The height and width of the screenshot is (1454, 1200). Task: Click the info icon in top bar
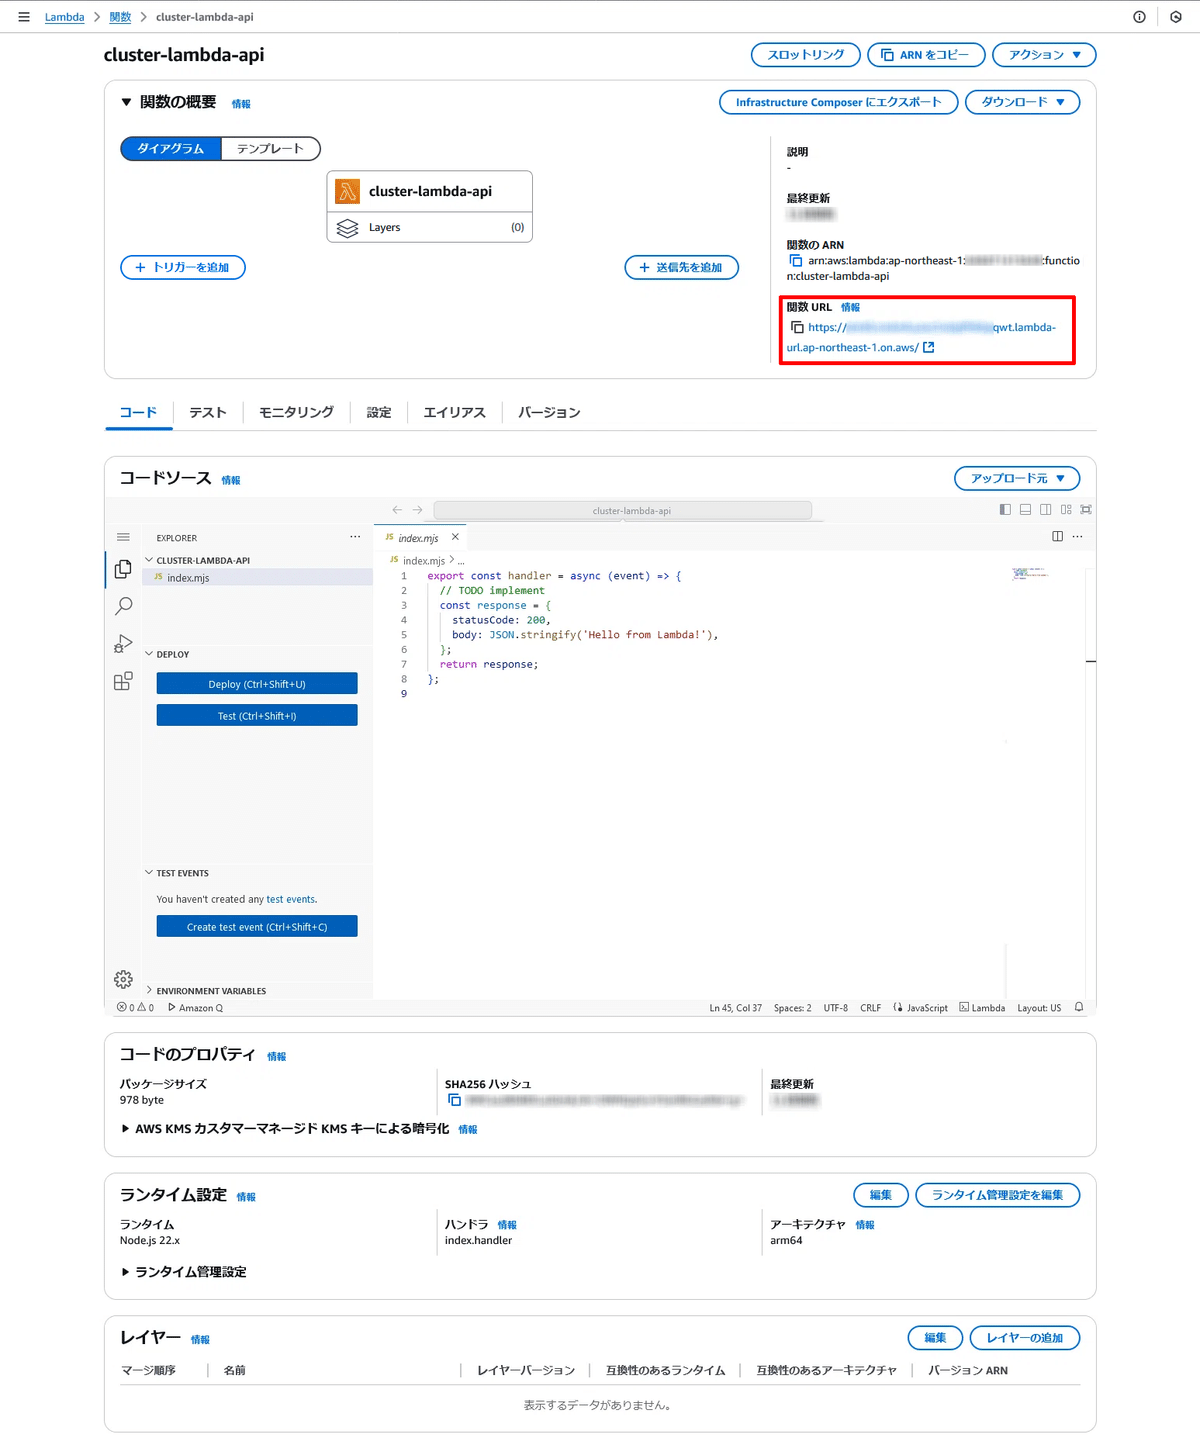pos(1139,17)
